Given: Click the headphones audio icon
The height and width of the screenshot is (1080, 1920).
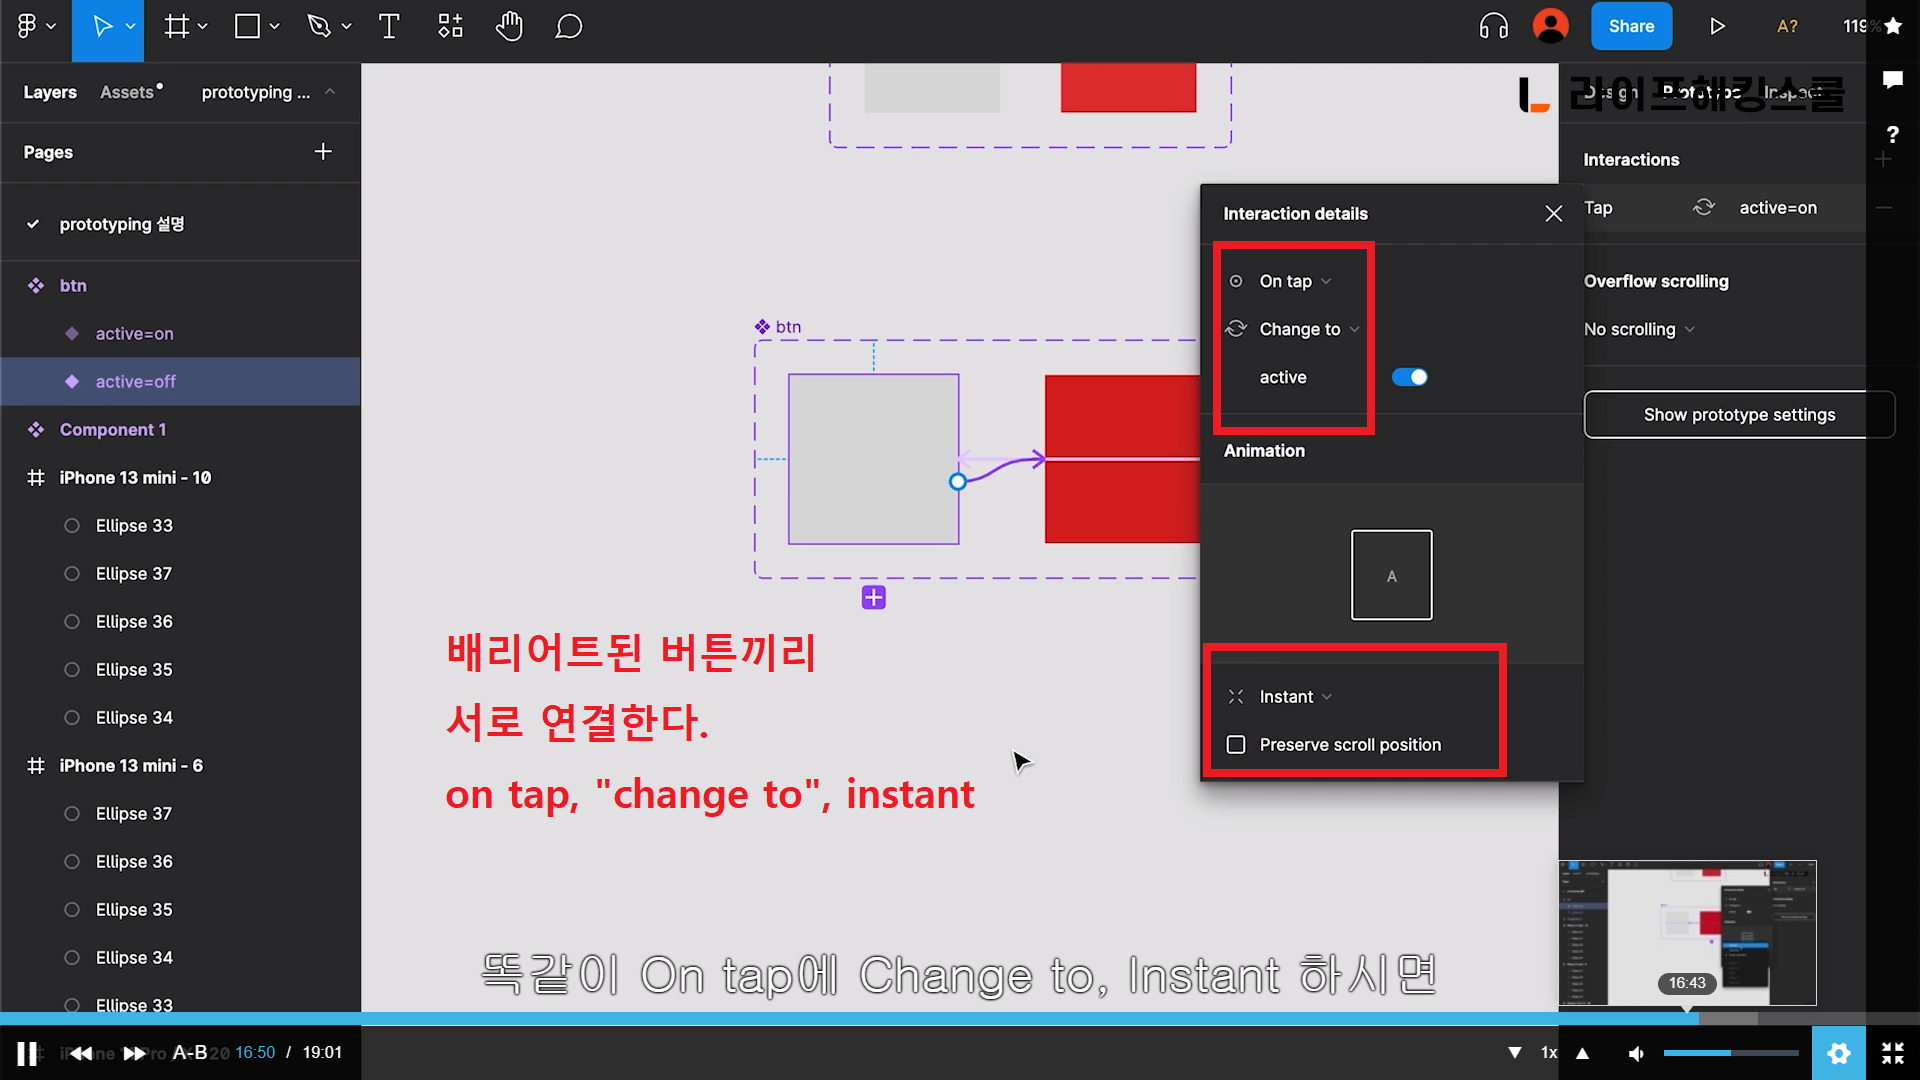Looking at the screenshot, I should coord(1493,27).
